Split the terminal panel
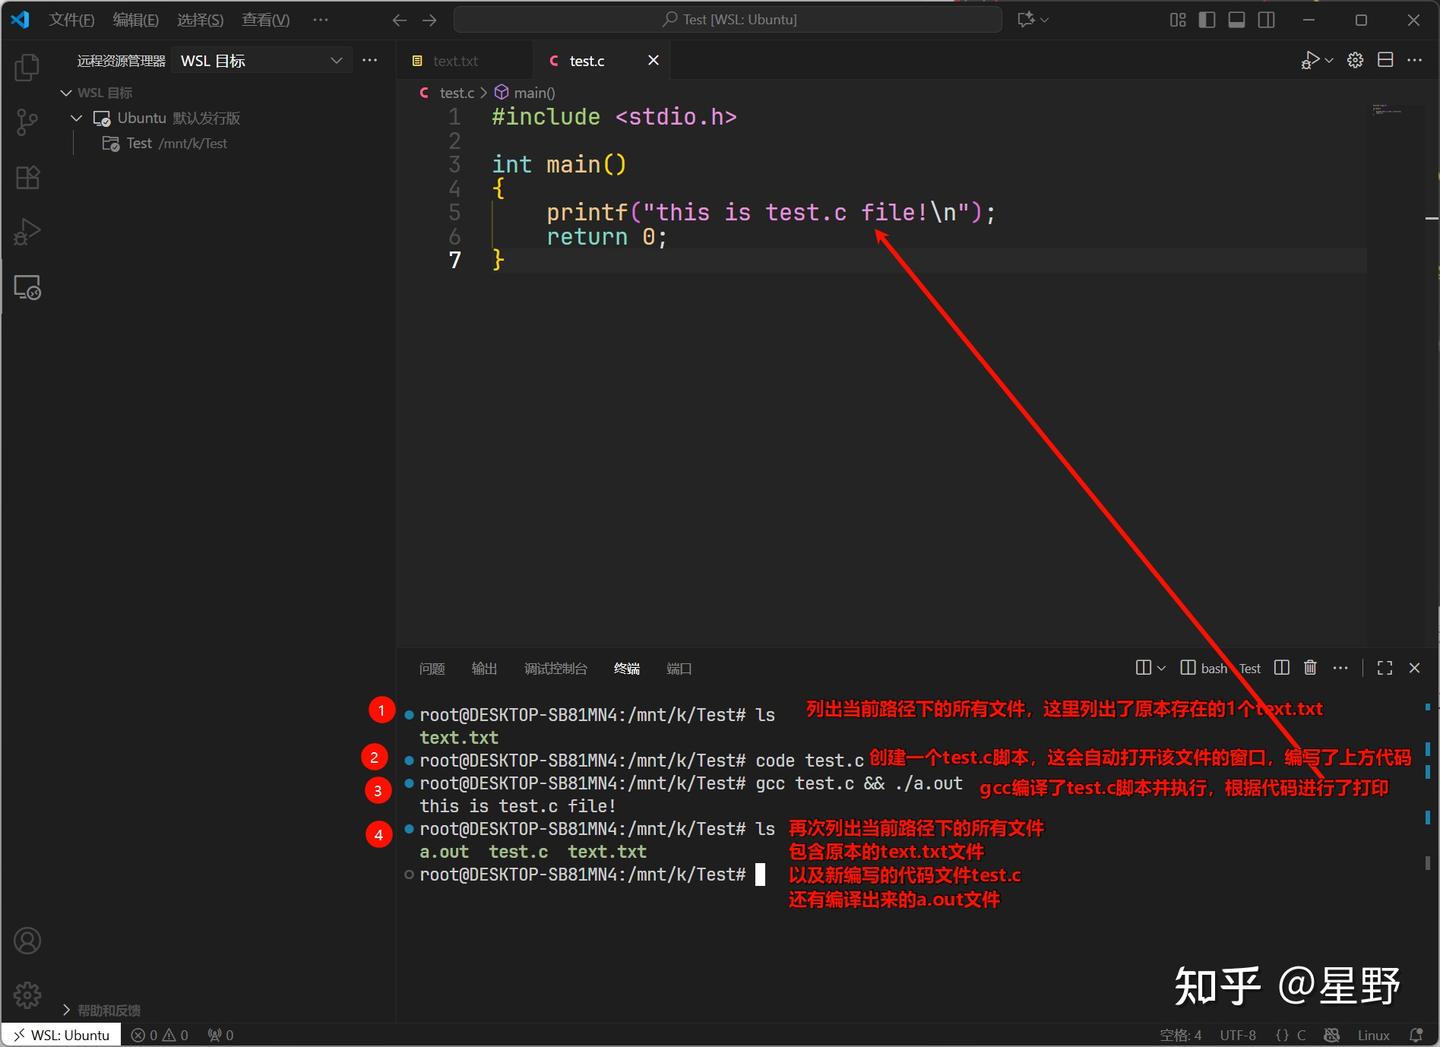Screen dimensions: 1440x1047 click(x=1282, y=668)
